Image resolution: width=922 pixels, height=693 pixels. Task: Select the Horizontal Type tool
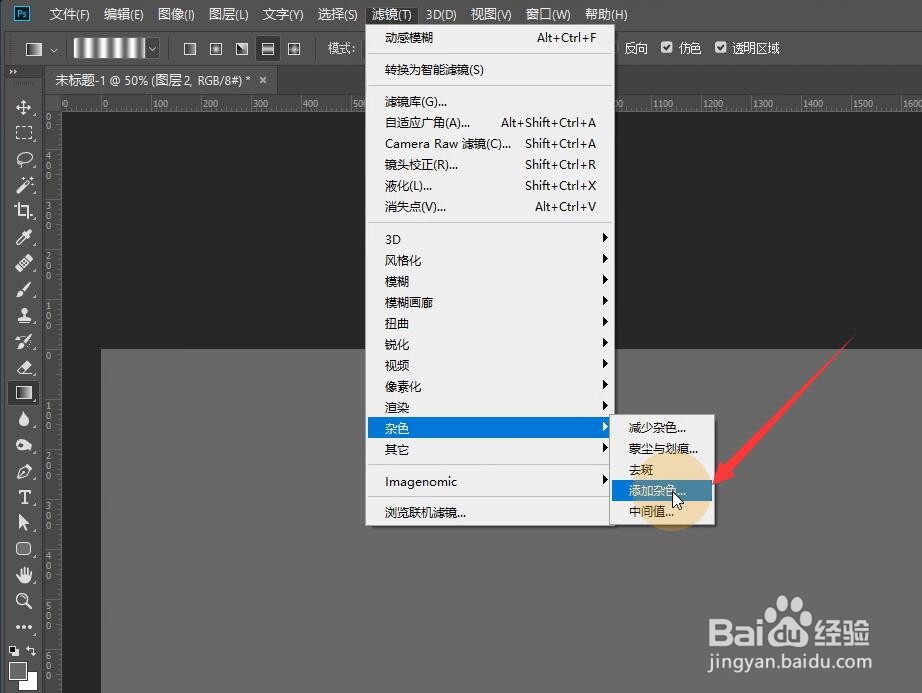[24, 497]
